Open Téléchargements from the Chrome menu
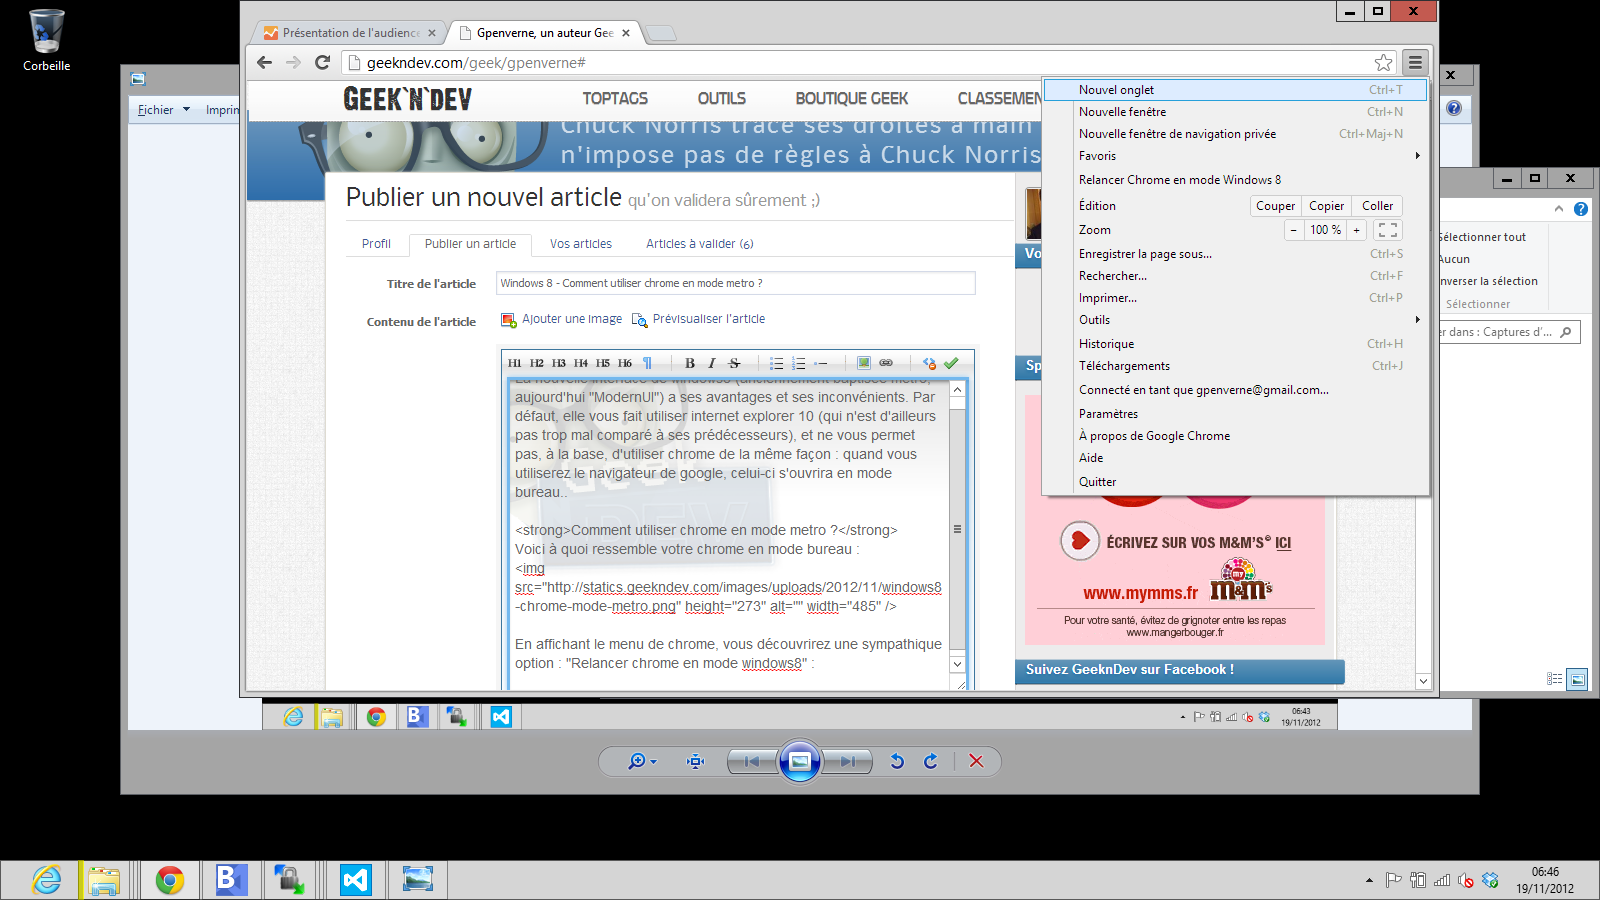Screen dimensions: 1600x900 (1235, 366)
